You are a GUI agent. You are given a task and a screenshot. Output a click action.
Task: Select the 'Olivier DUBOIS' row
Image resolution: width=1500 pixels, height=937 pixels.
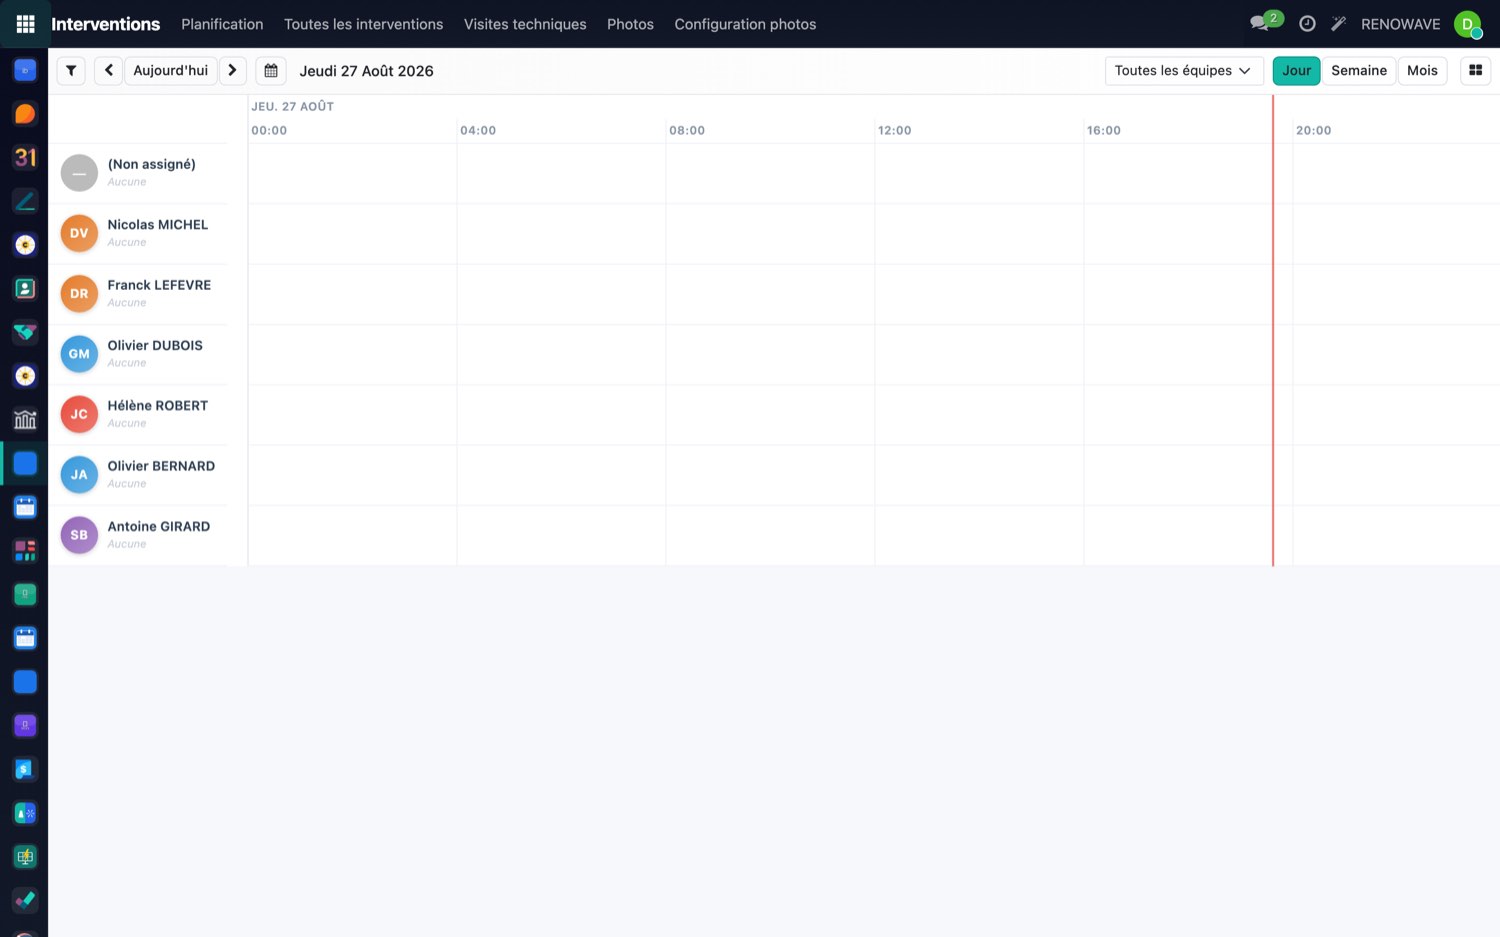138,354
